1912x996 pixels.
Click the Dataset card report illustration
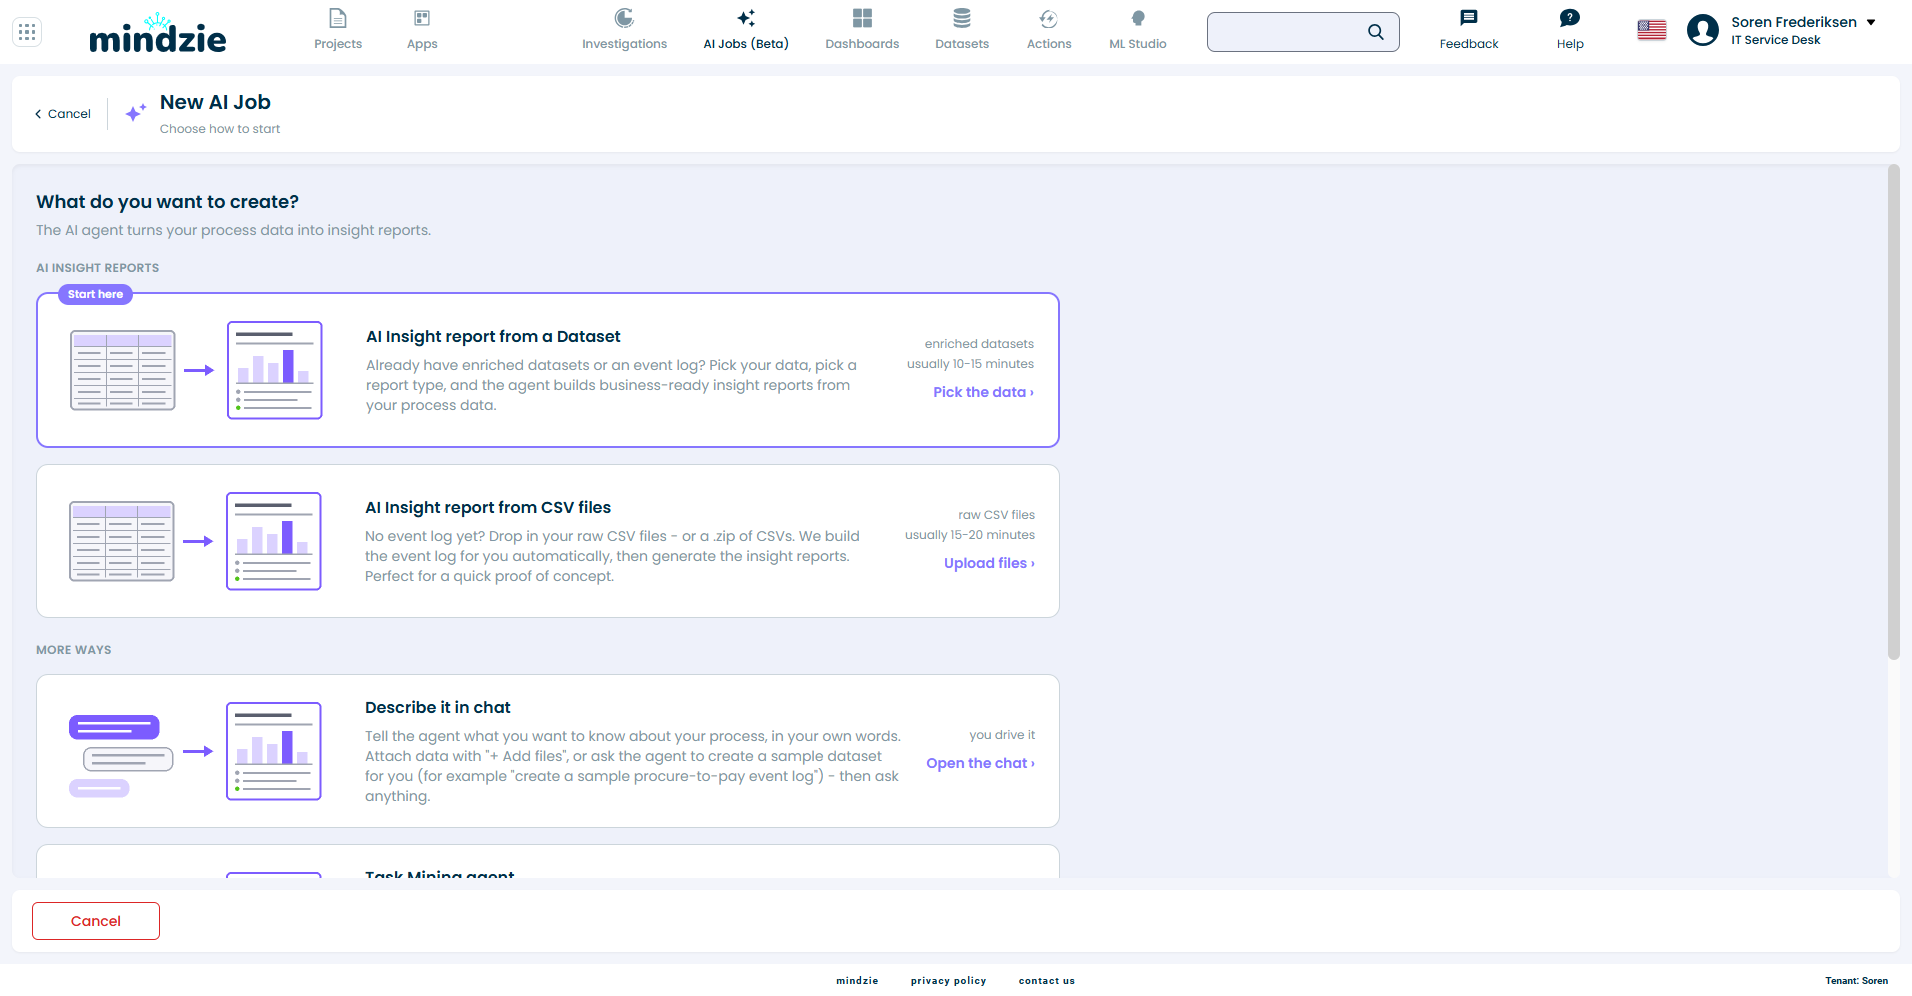[x=274, y=370]
